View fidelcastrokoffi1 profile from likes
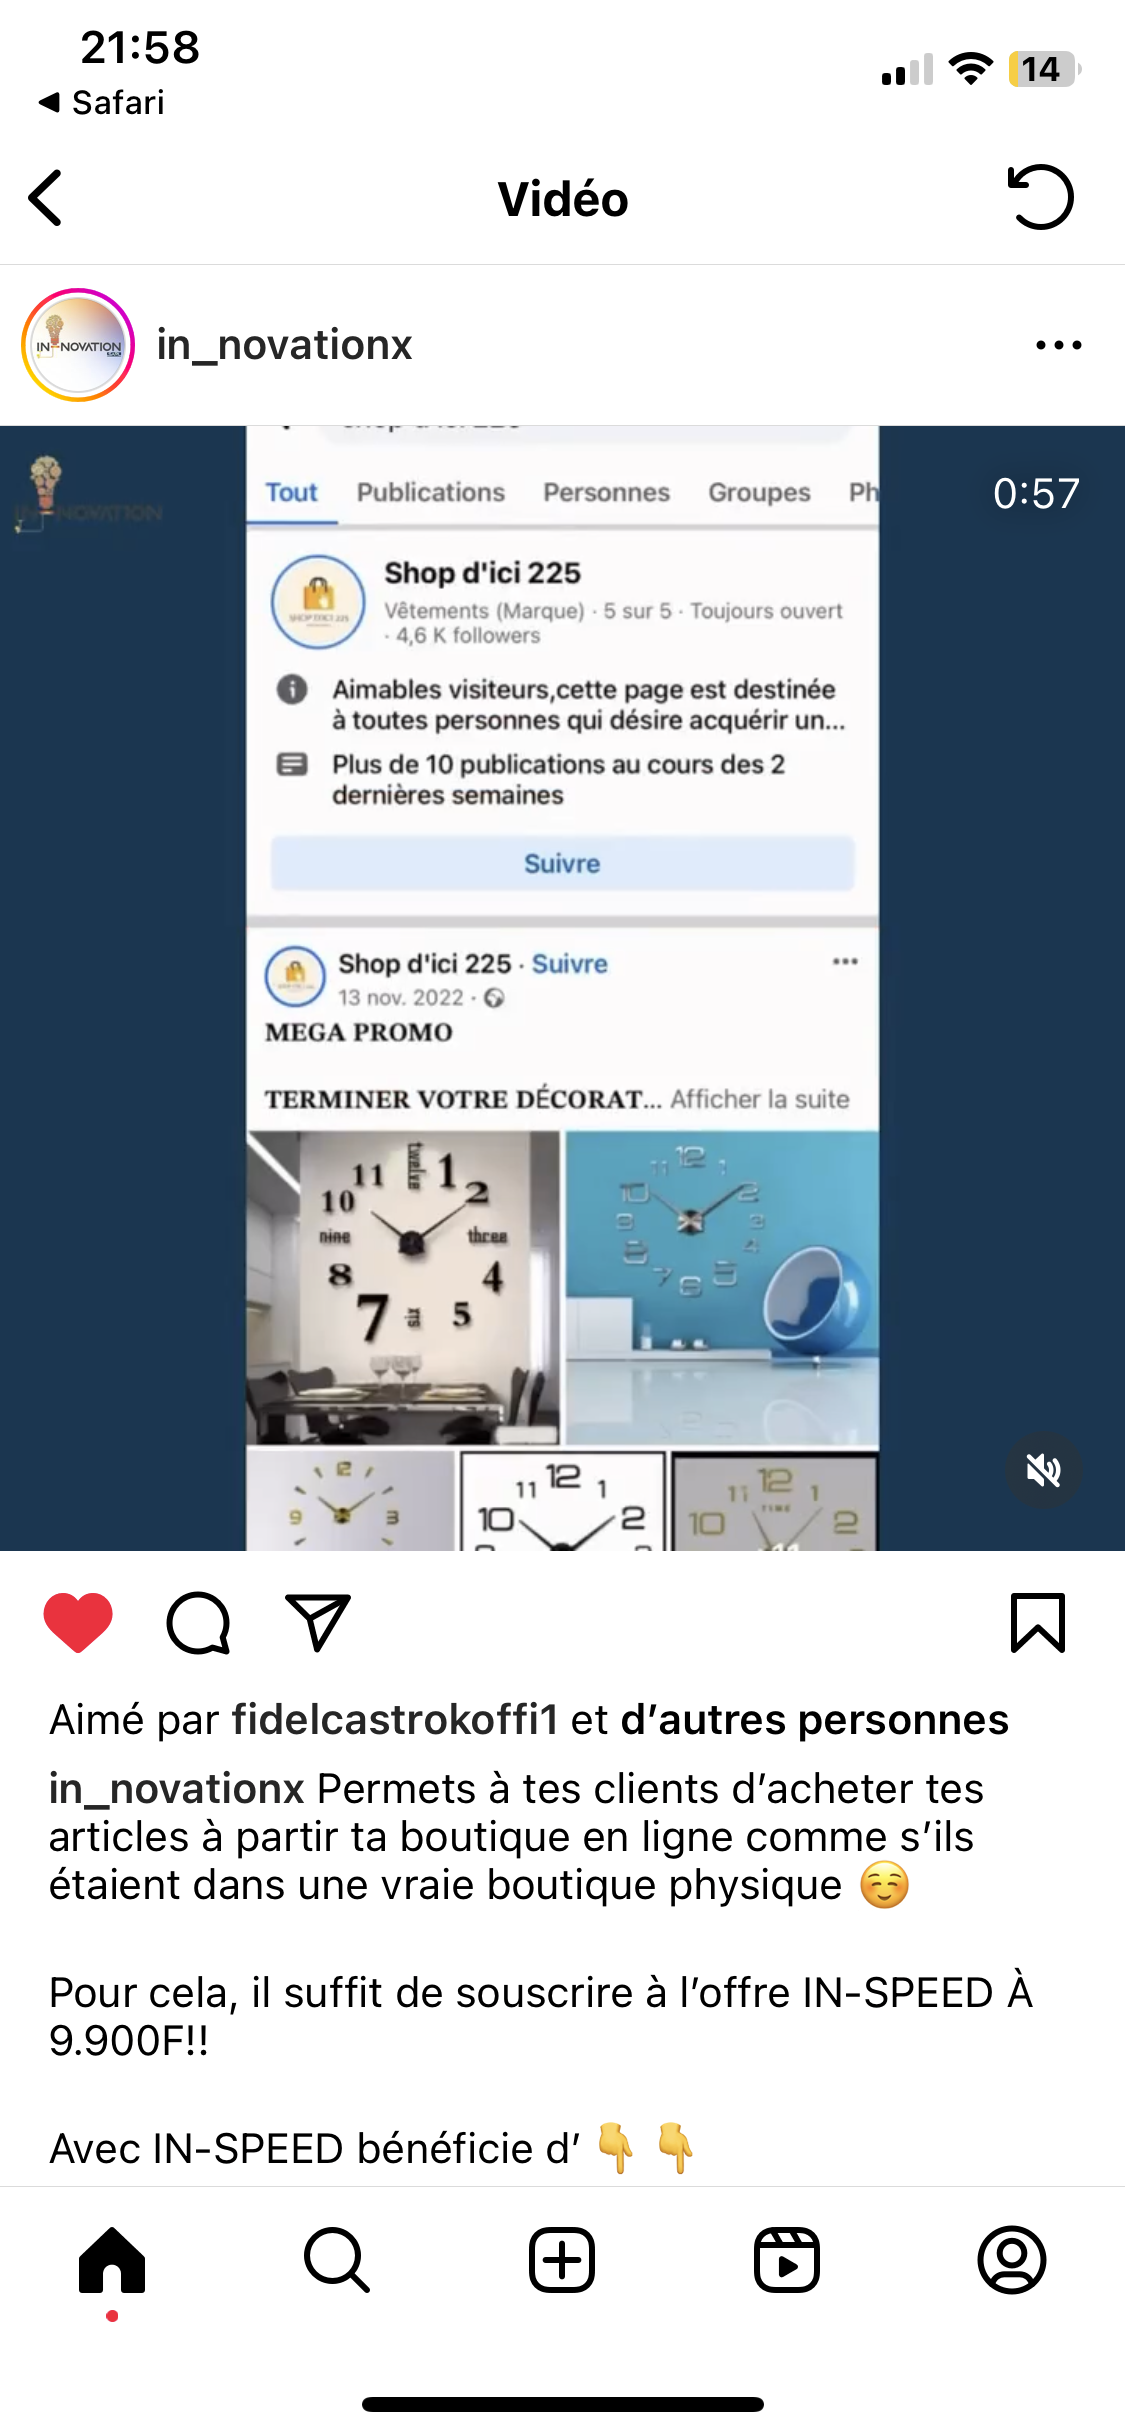Screen dimensions: 1125x2436 395,1720
